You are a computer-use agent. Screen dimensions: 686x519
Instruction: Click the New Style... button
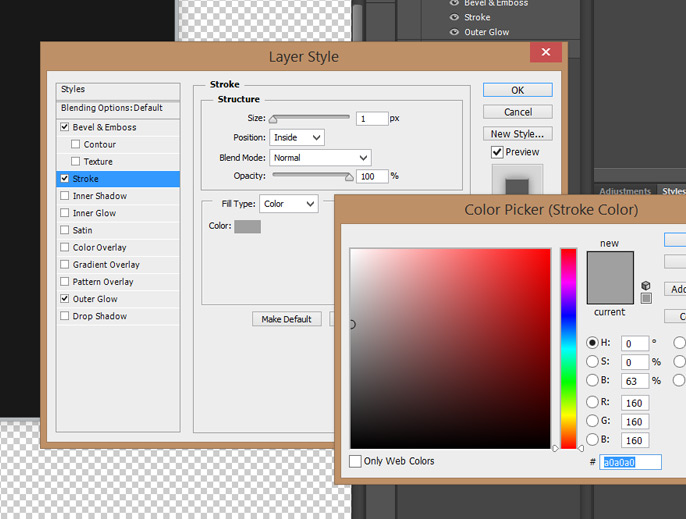coord(517,133)
